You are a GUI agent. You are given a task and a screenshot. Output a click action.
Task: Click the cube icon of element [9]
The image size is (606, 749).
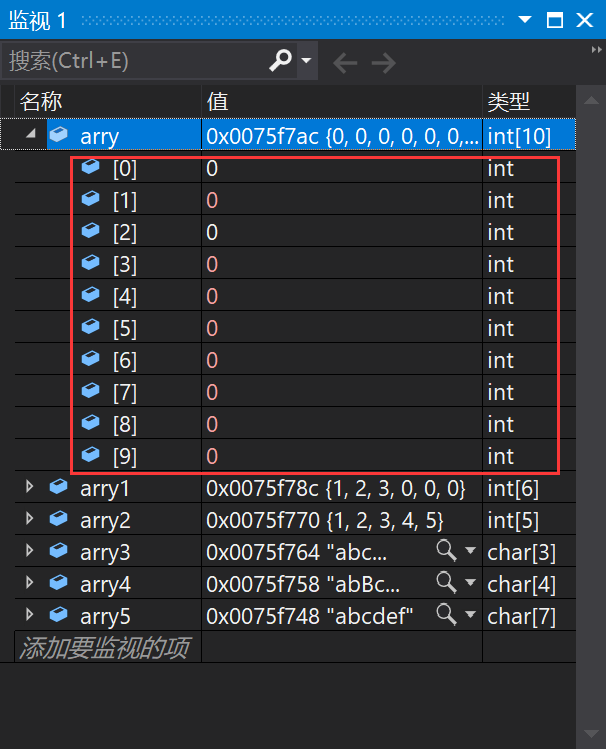90,455
